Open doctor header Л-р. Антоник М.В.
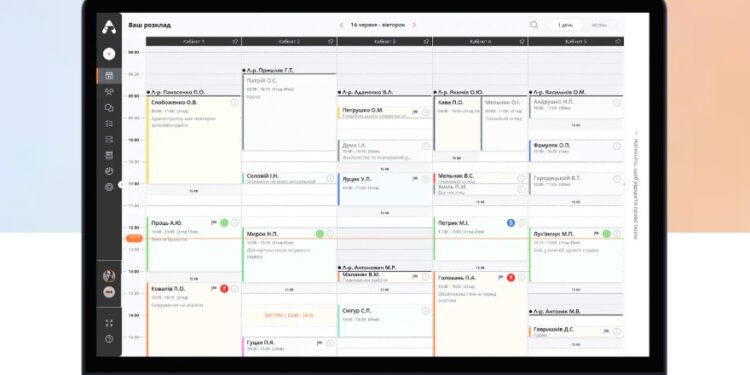Screen dimensions: 750x375 point(555,311)
